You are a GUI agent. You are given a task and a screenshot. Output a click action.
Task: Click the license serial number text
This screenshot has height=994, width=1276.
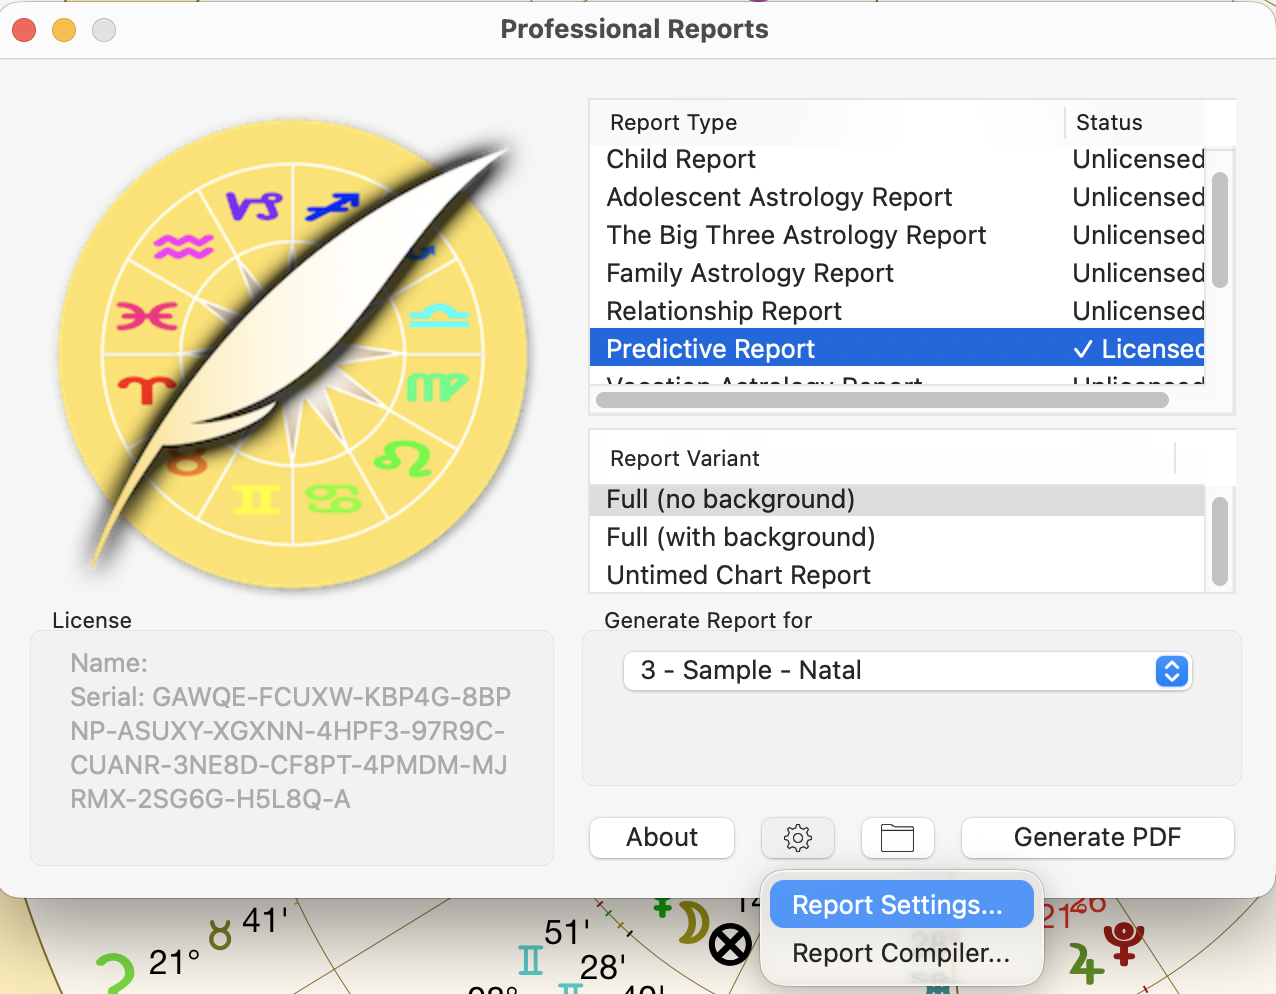click(x=290, y=748)
